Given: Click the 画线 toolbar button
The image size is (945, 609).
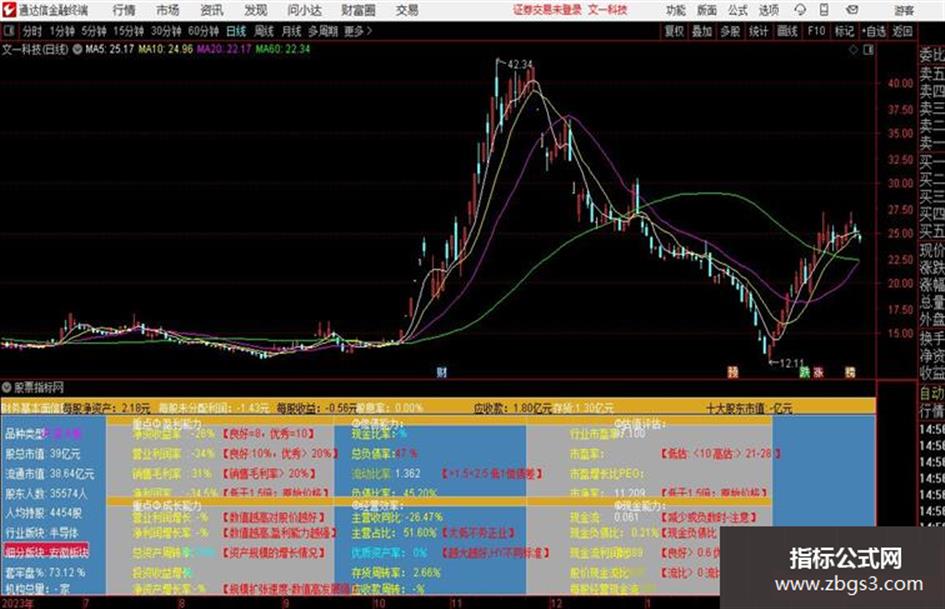Looking at the screenshot, I should coord(787,31).
